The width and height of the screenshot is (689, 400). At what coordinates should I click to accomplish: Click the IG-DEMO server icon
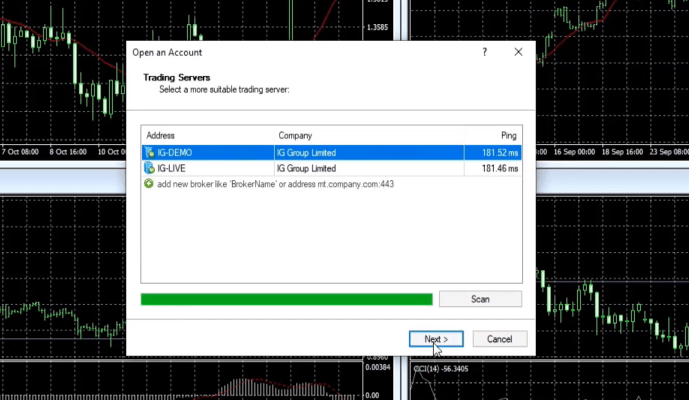point(149,153)
